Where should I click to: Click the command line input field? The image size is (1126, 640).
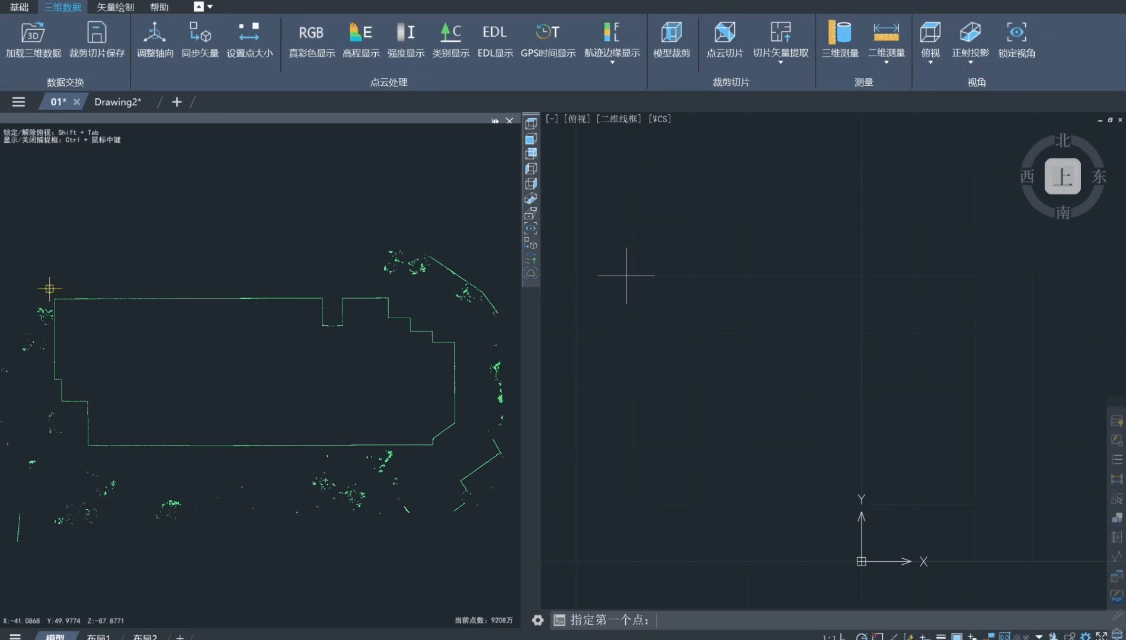[850, 620]
